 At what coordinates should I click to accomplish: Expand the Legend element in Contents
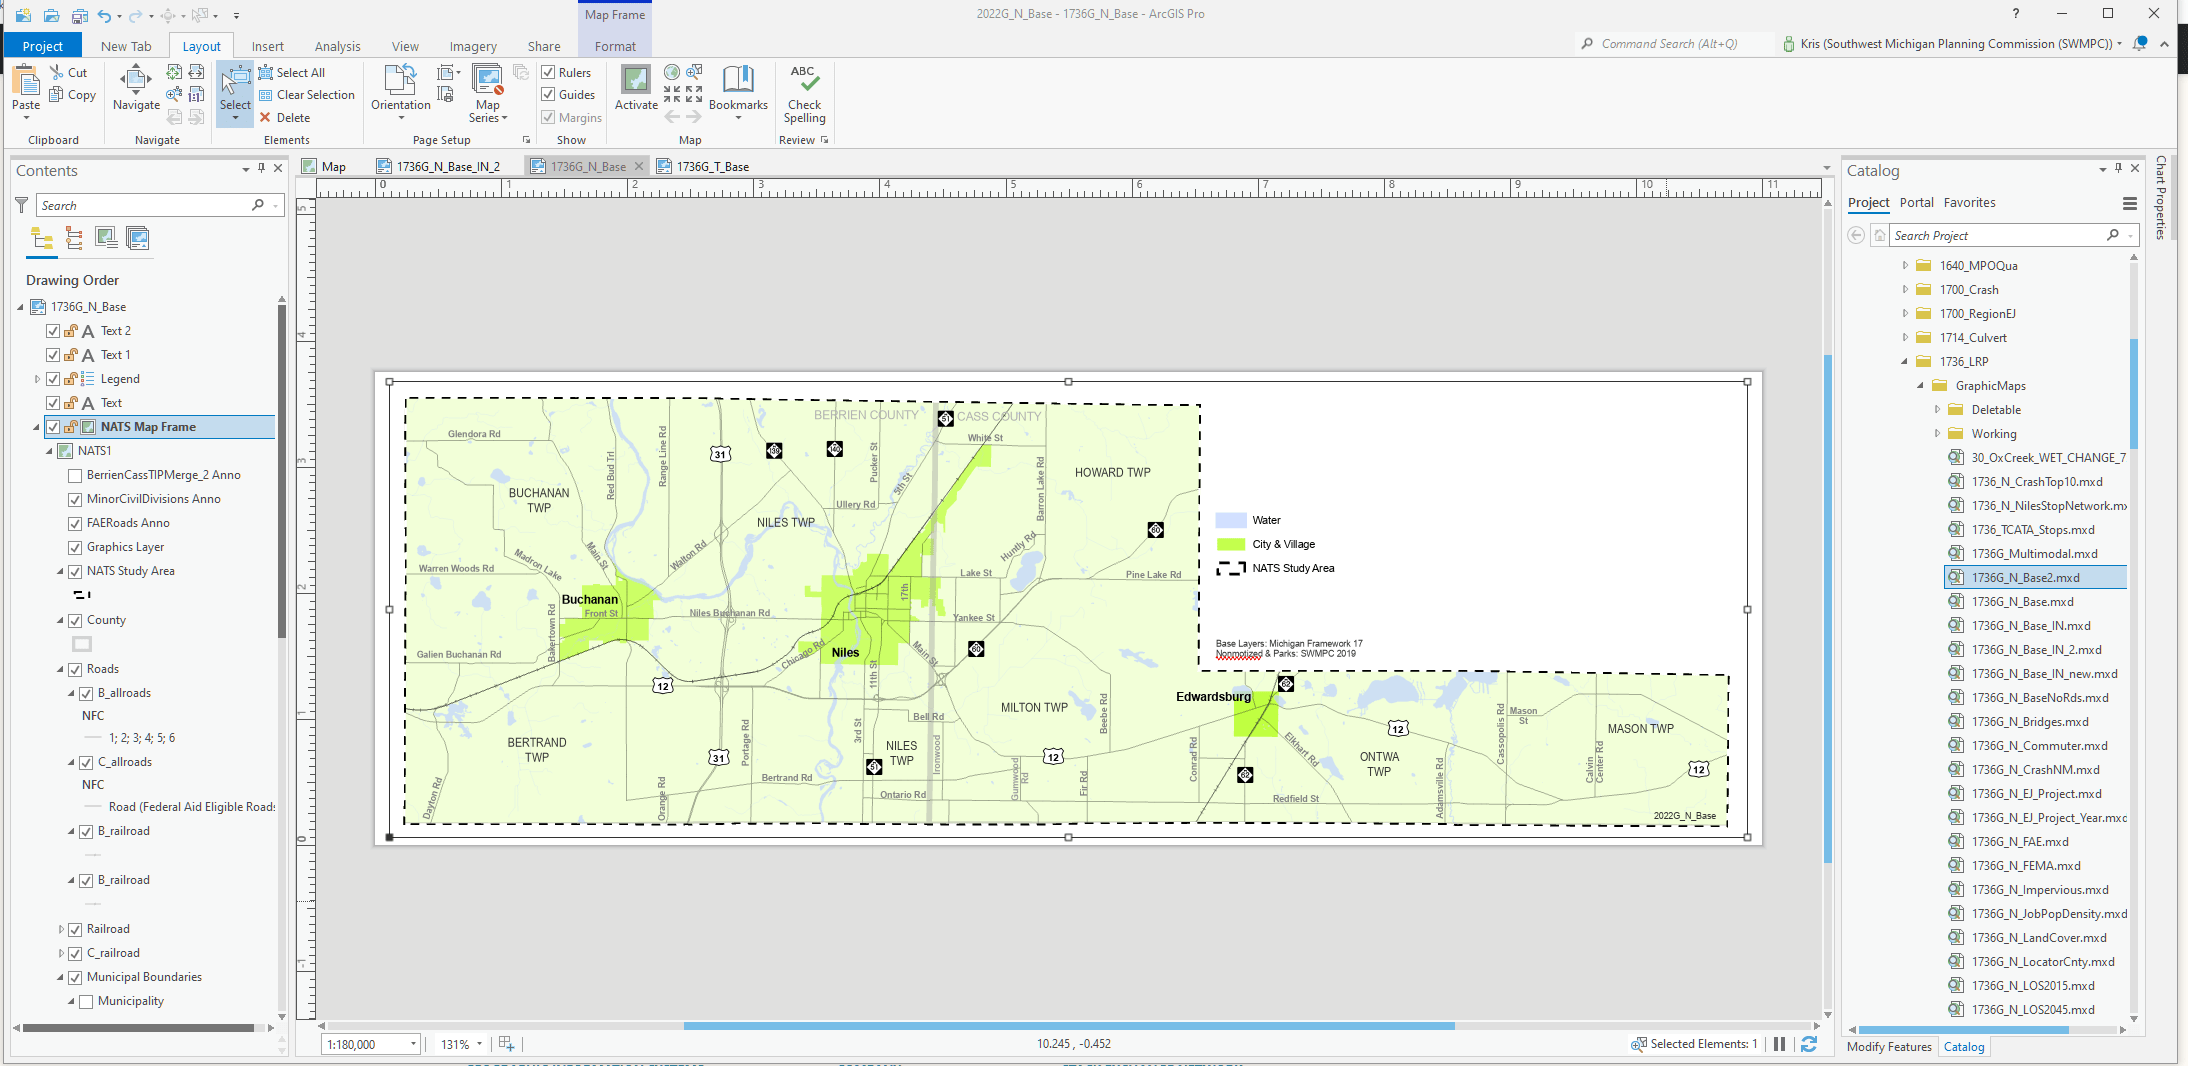click(37, 379)
